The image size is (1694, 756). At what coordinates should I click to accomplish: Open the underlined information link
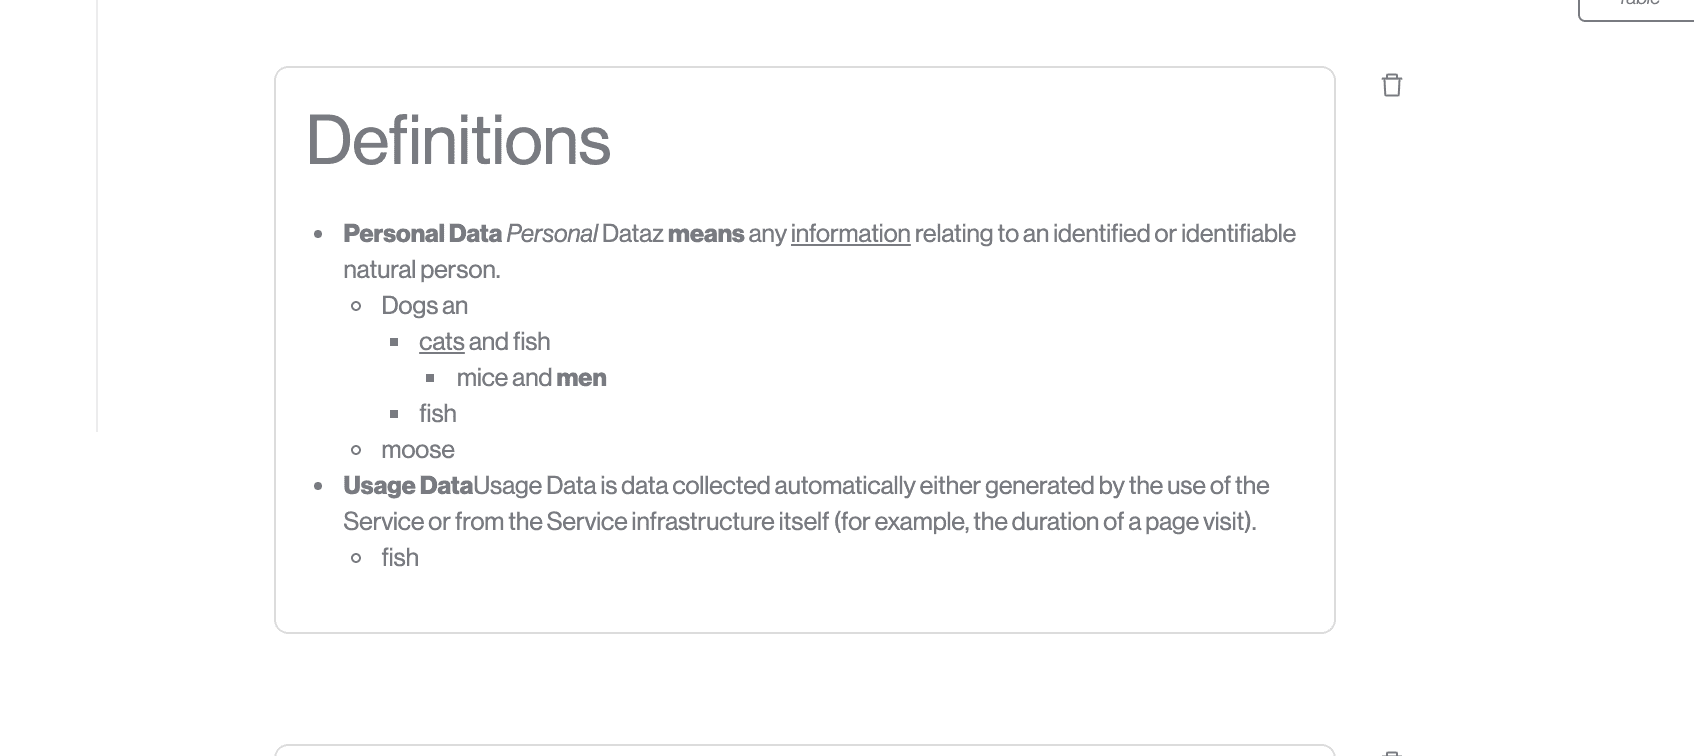click(850, 233)
